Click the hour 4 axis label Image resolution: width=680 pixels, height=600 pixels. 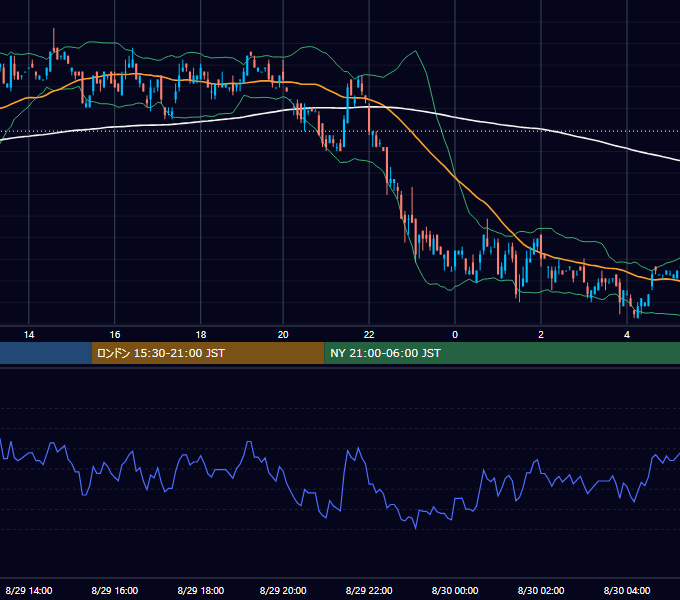[x=627, y=335]
